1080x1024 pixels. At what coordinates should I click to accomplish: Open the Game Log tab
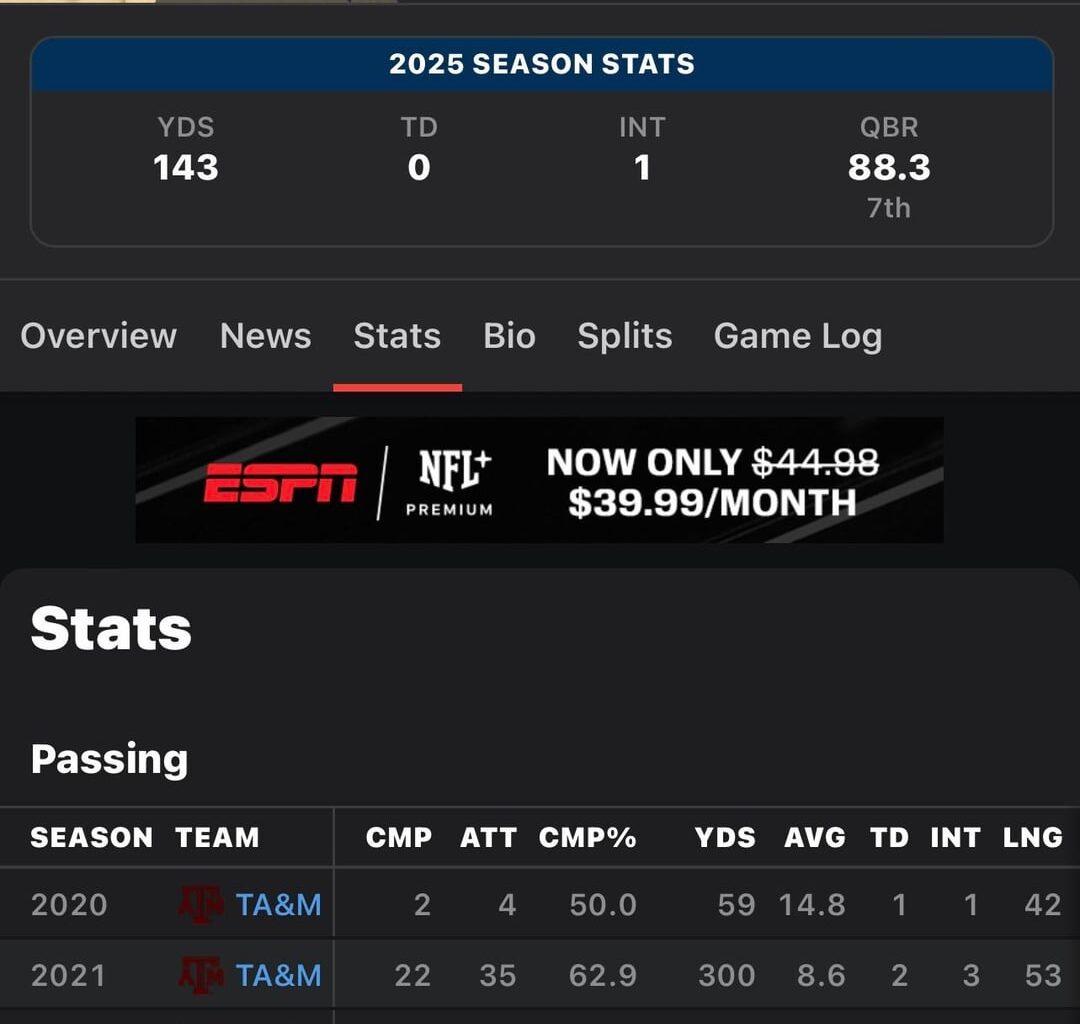(797, 336)
